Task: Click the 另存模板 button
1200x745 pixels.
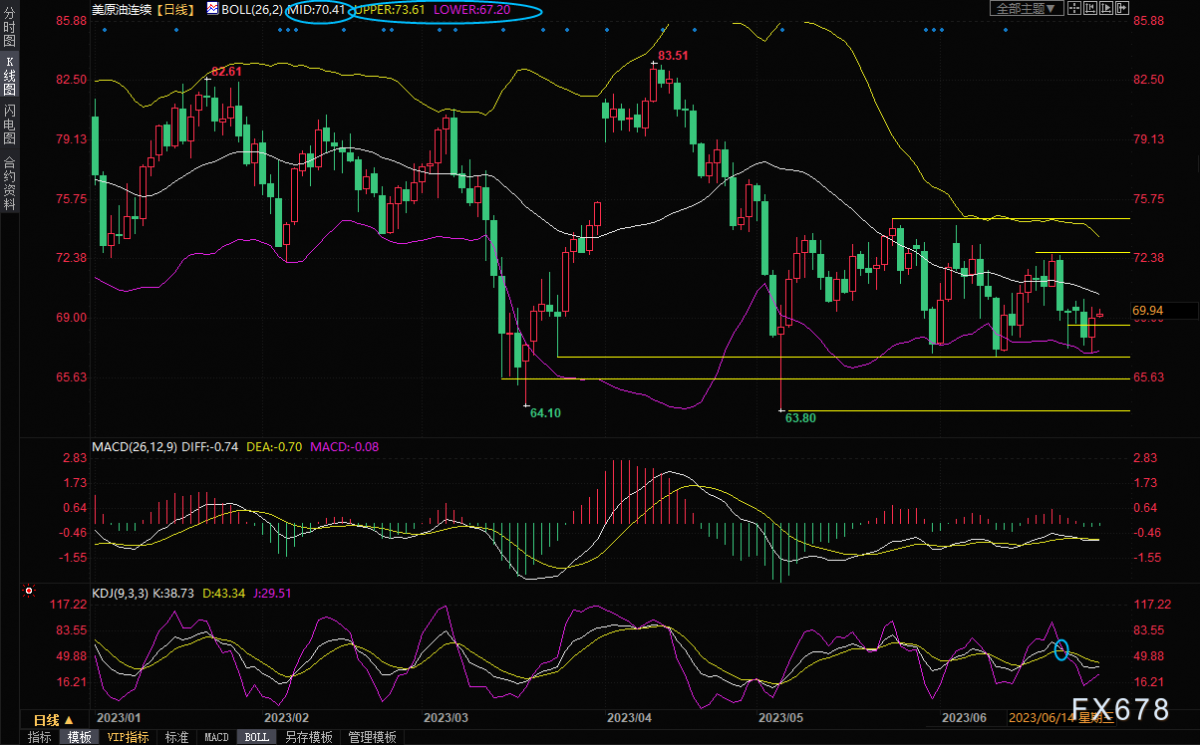Action: pos(308,737)
